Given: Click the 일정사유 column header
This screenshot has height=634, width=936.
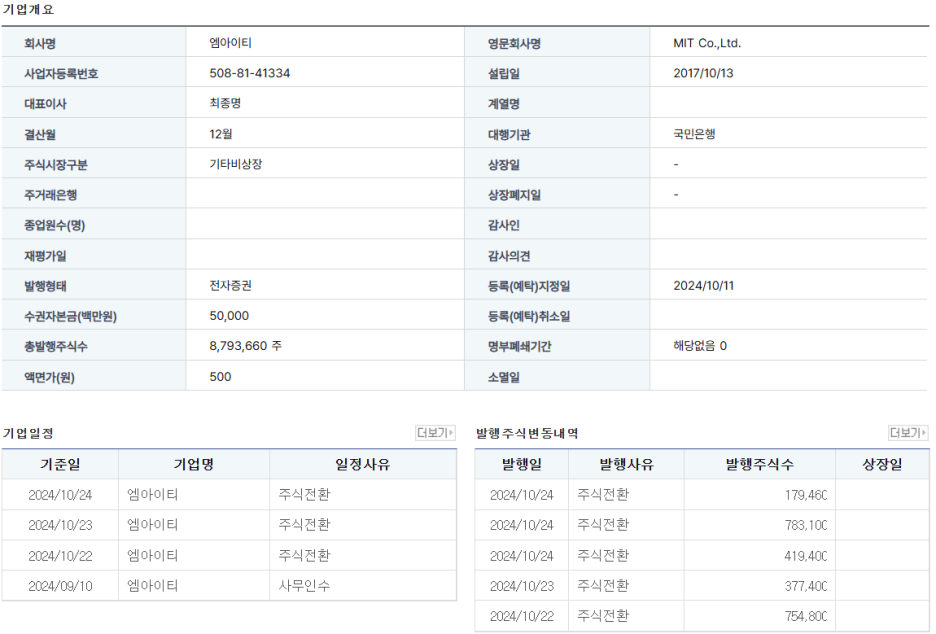Looking at the screenshot, I should [x=362, y=464].
